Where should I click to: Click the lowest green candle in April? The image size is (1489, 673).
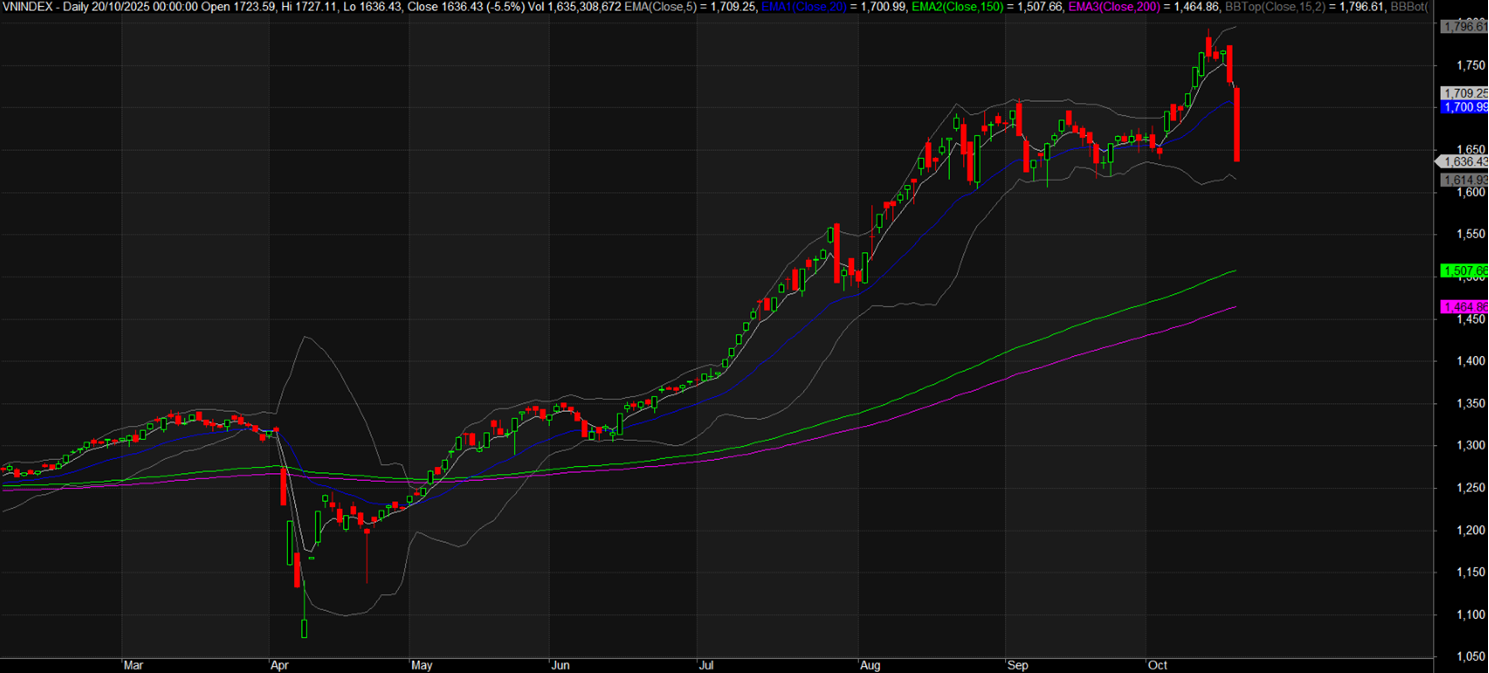point(304,628)
